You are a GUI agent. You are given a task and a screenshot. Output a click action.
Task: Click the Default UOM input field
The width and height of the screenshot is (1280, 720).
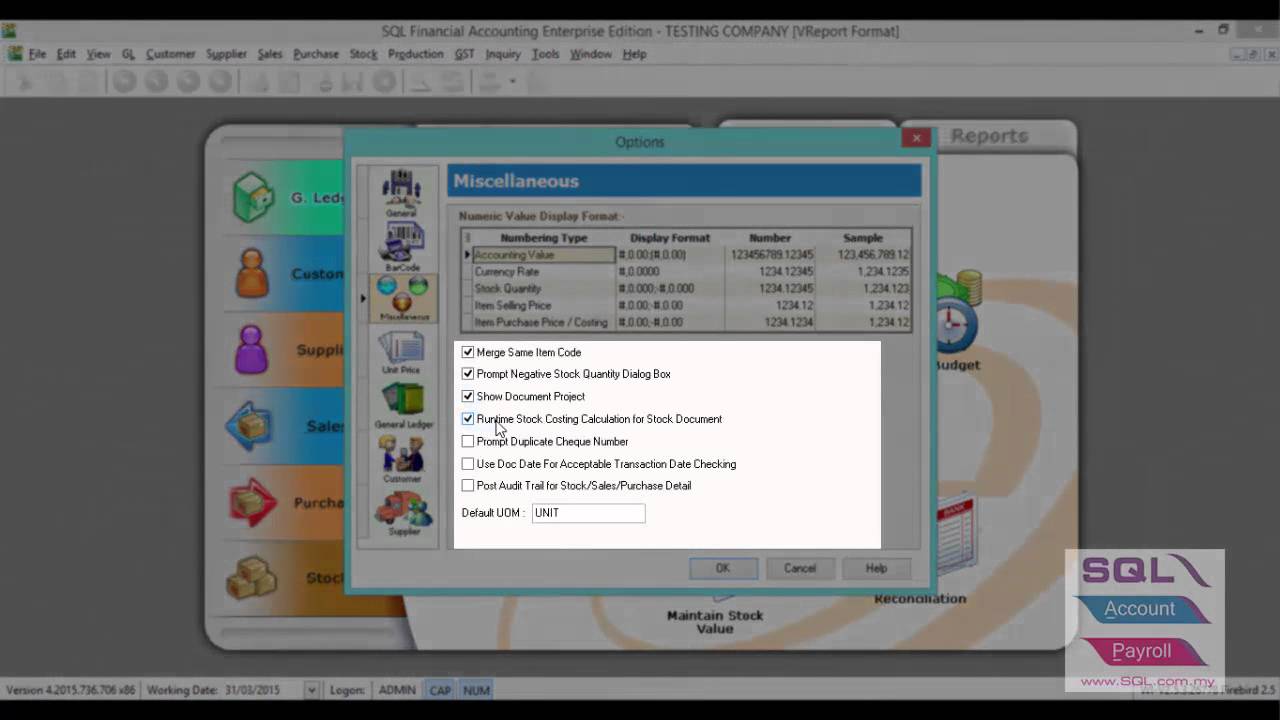click(588, 513)
